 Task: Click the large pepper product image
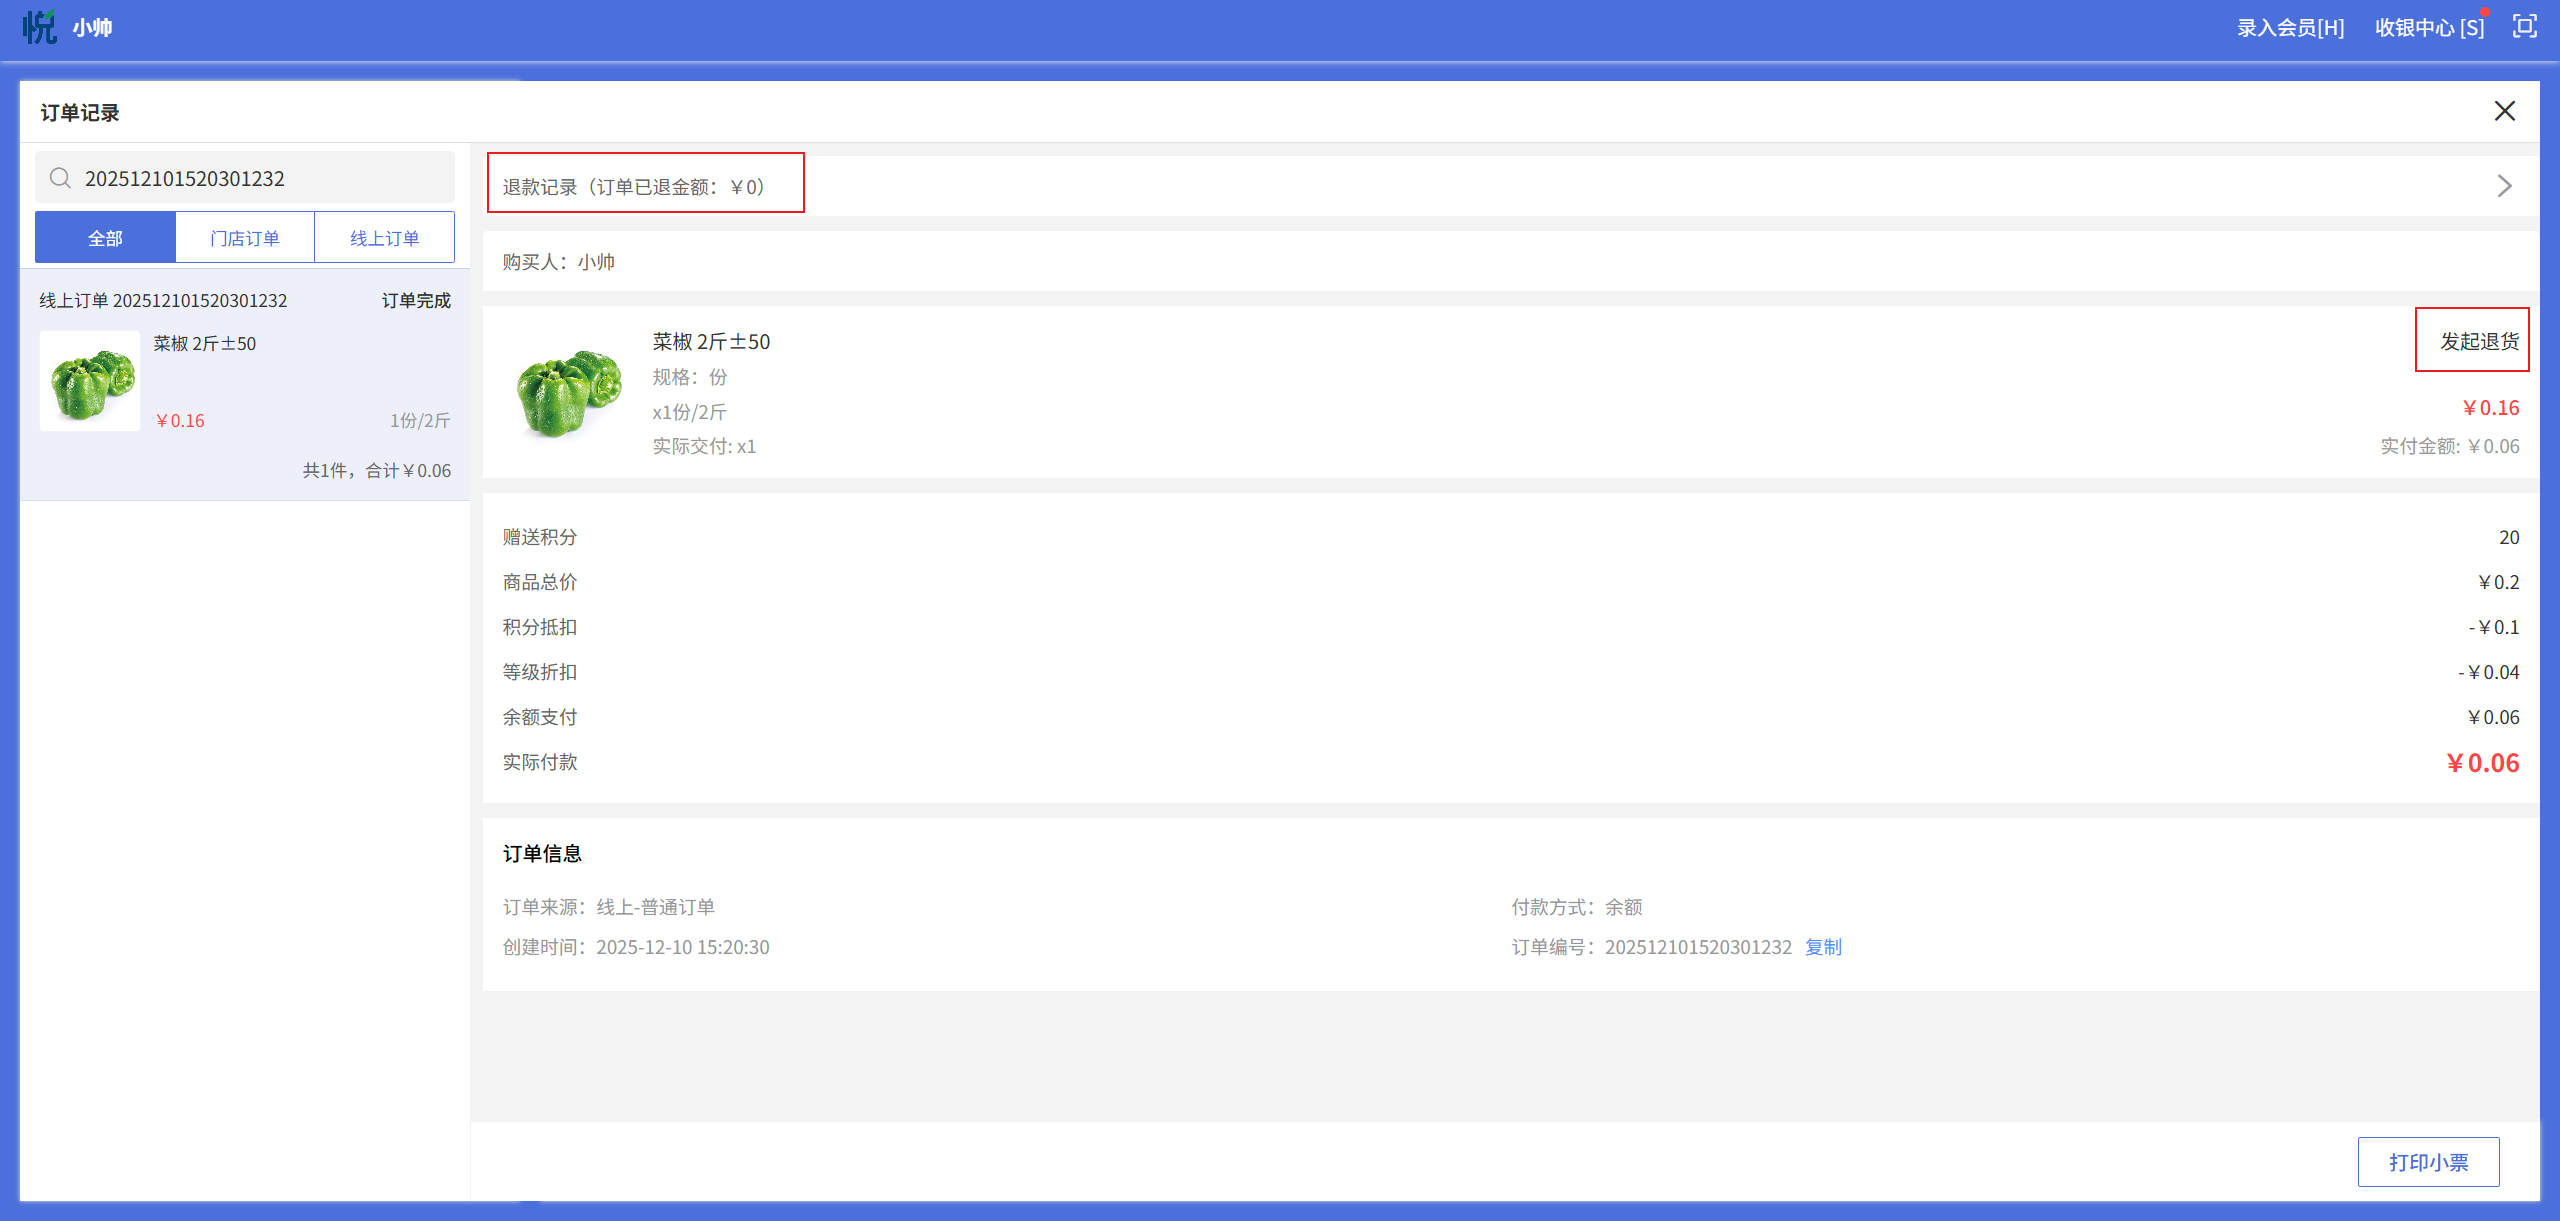(568, 392)
